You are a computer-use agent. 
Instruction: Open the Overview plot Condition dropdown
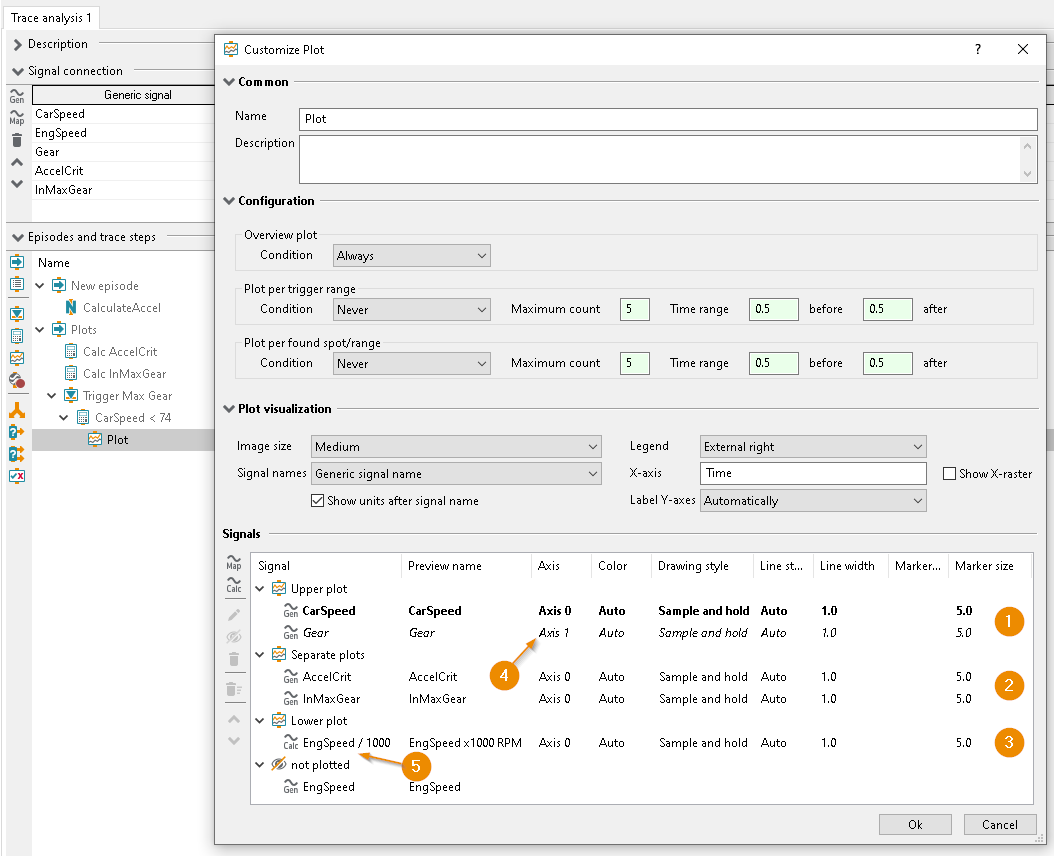pos(411,256)
